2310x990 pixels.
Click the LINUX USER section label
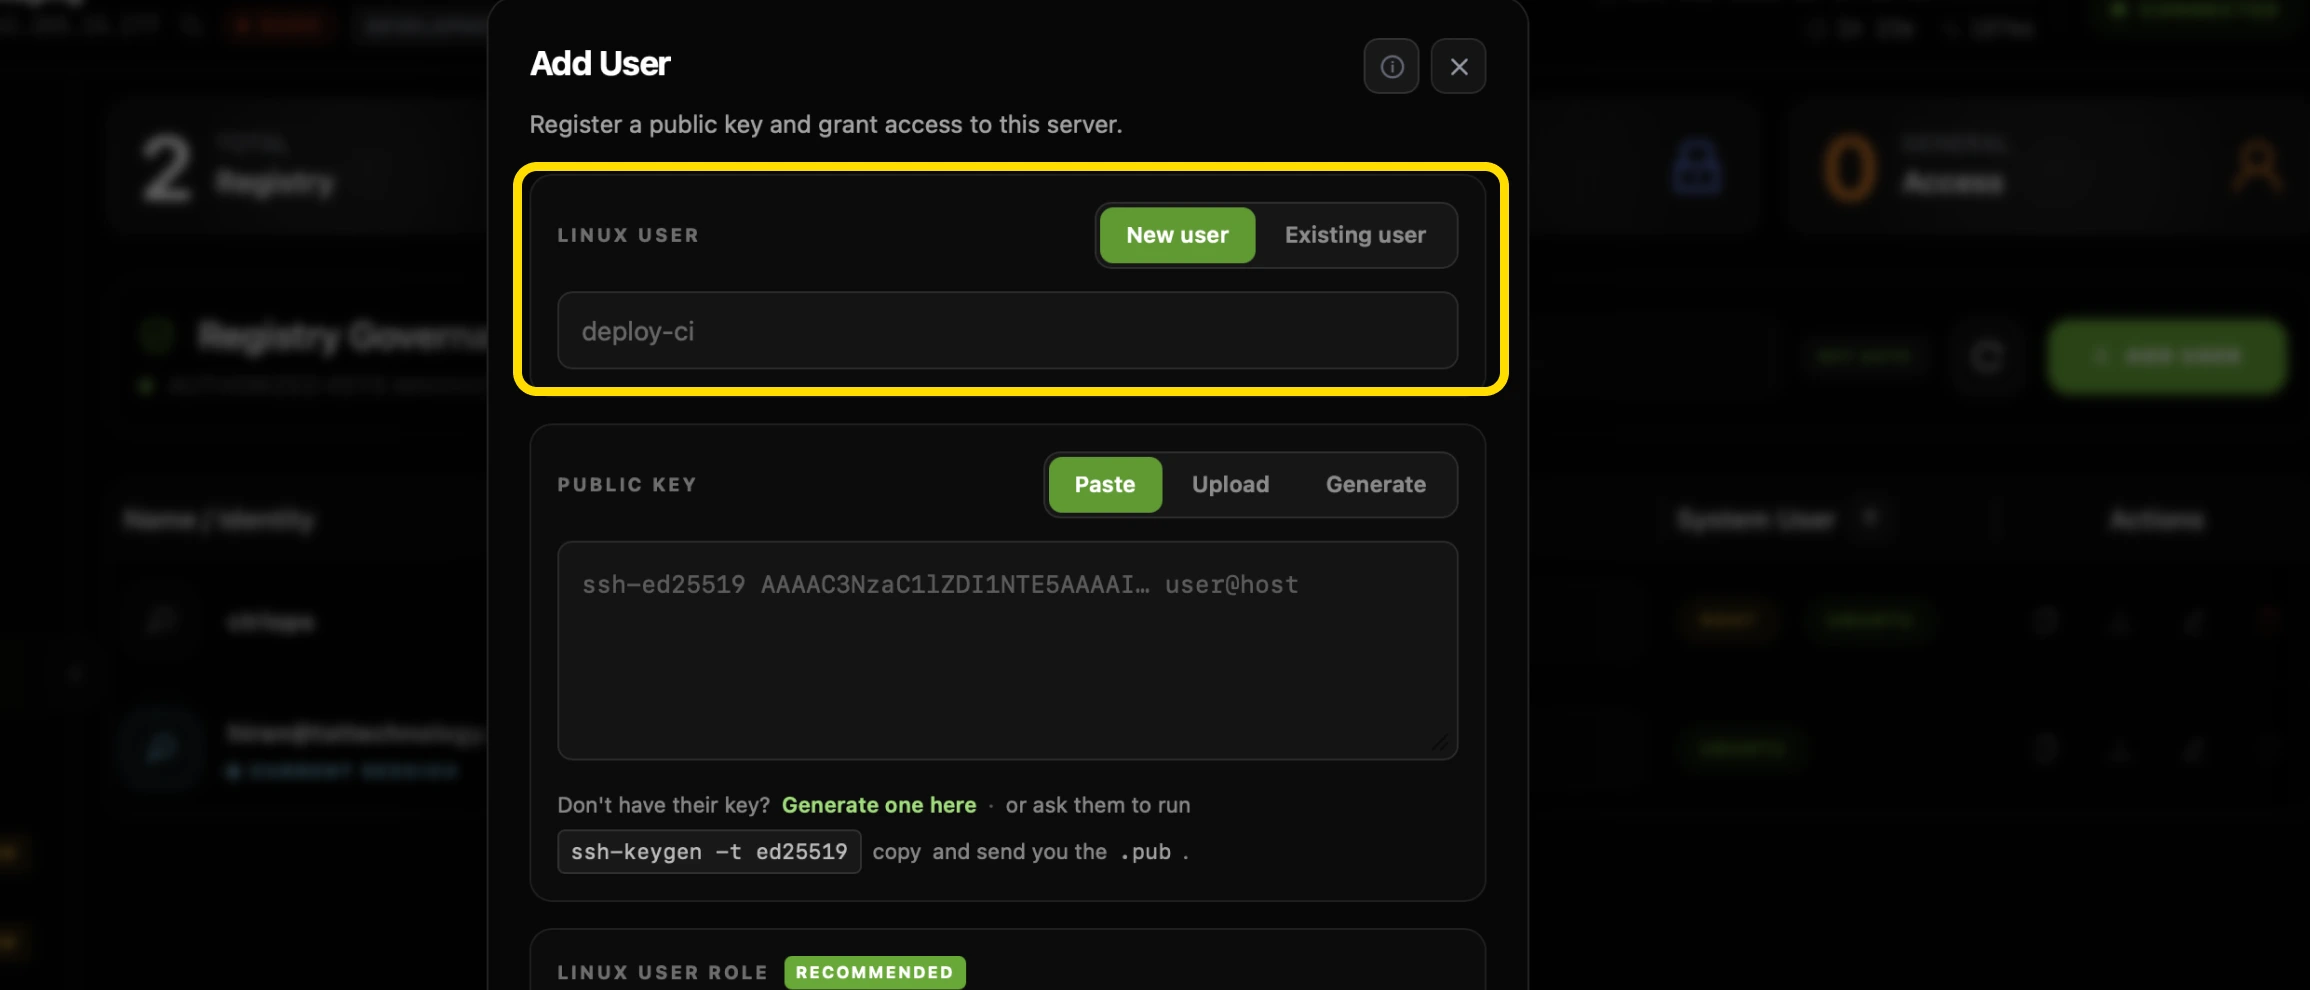pyautogui.click(x=628, y=236)
